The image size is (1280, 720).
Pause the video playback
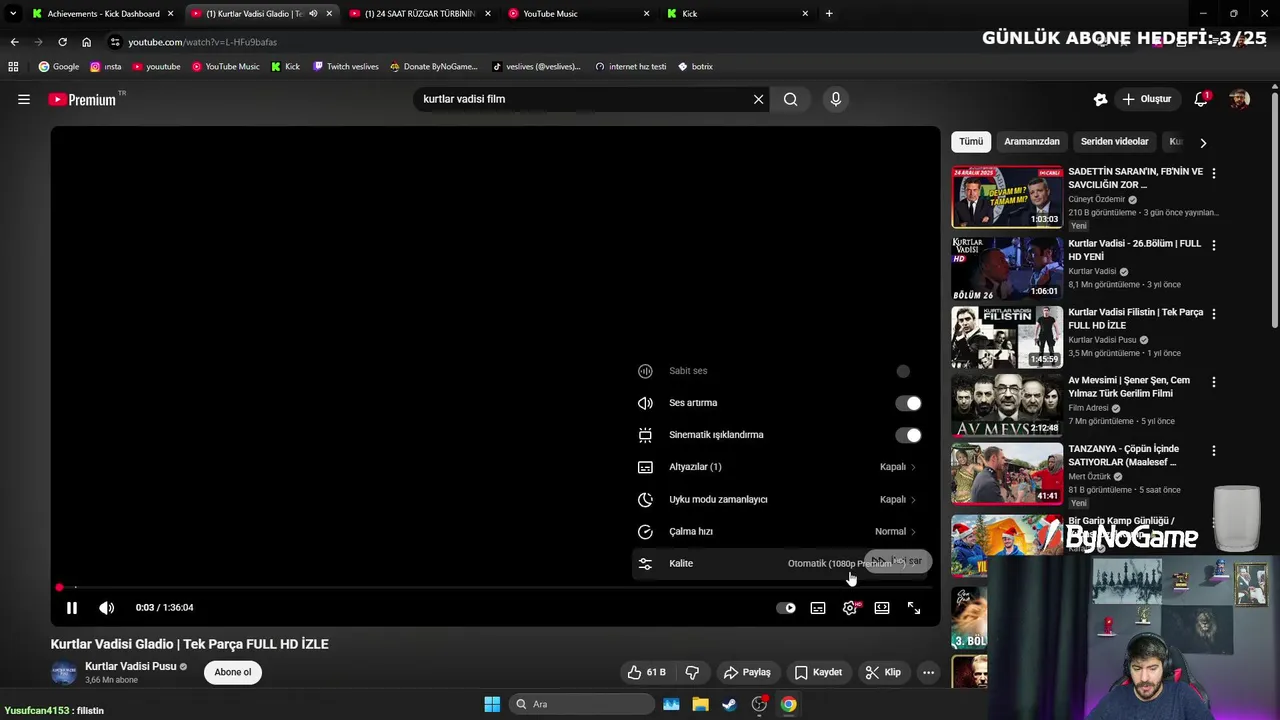pos(72,608)
